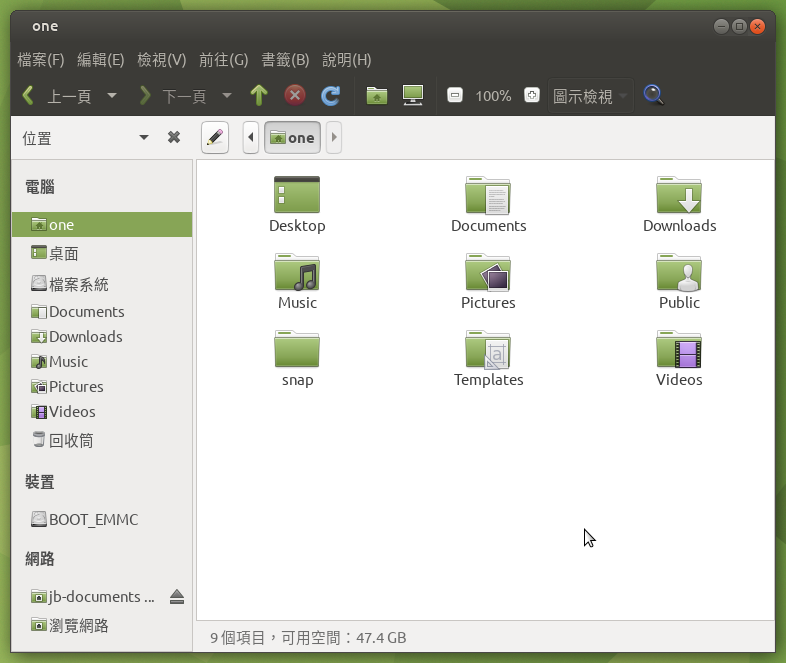Click the 下一頁 forward arrow
The height and width of the screenshot is (663, 786).
172,95
